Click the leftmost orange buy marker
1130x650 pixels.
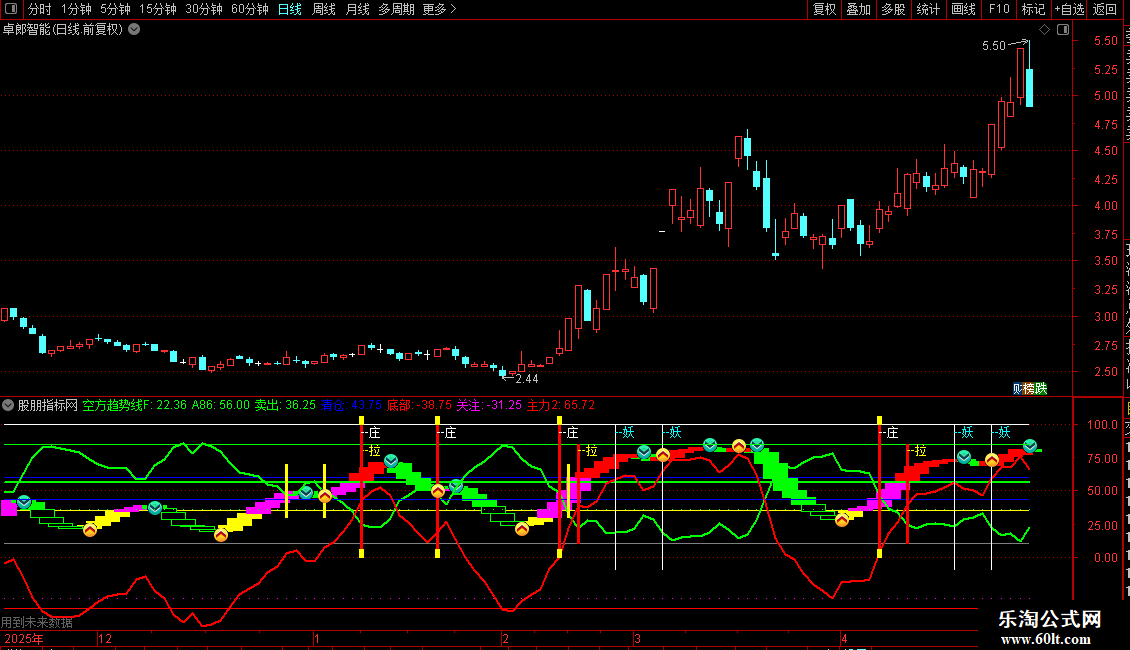tap(89, 530)
